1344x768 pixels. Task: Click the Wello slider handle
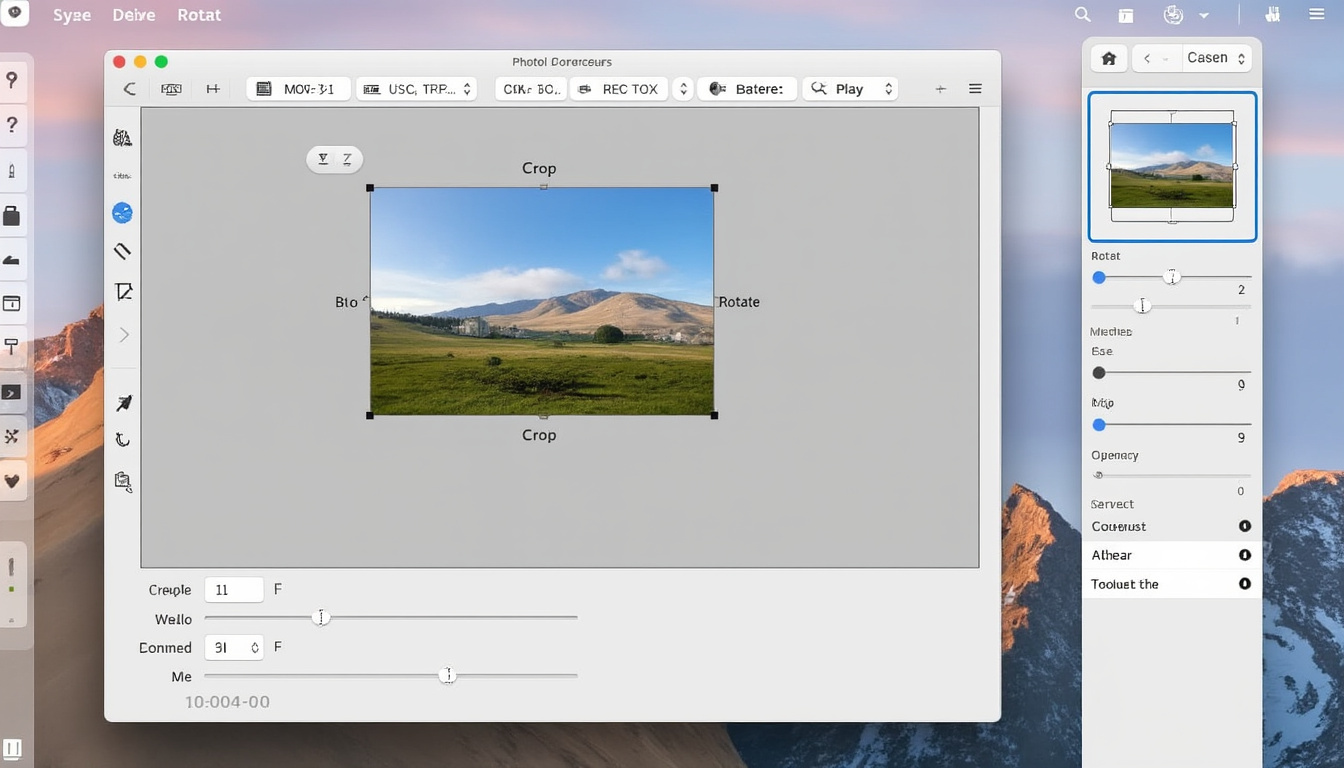pos(321,618)
